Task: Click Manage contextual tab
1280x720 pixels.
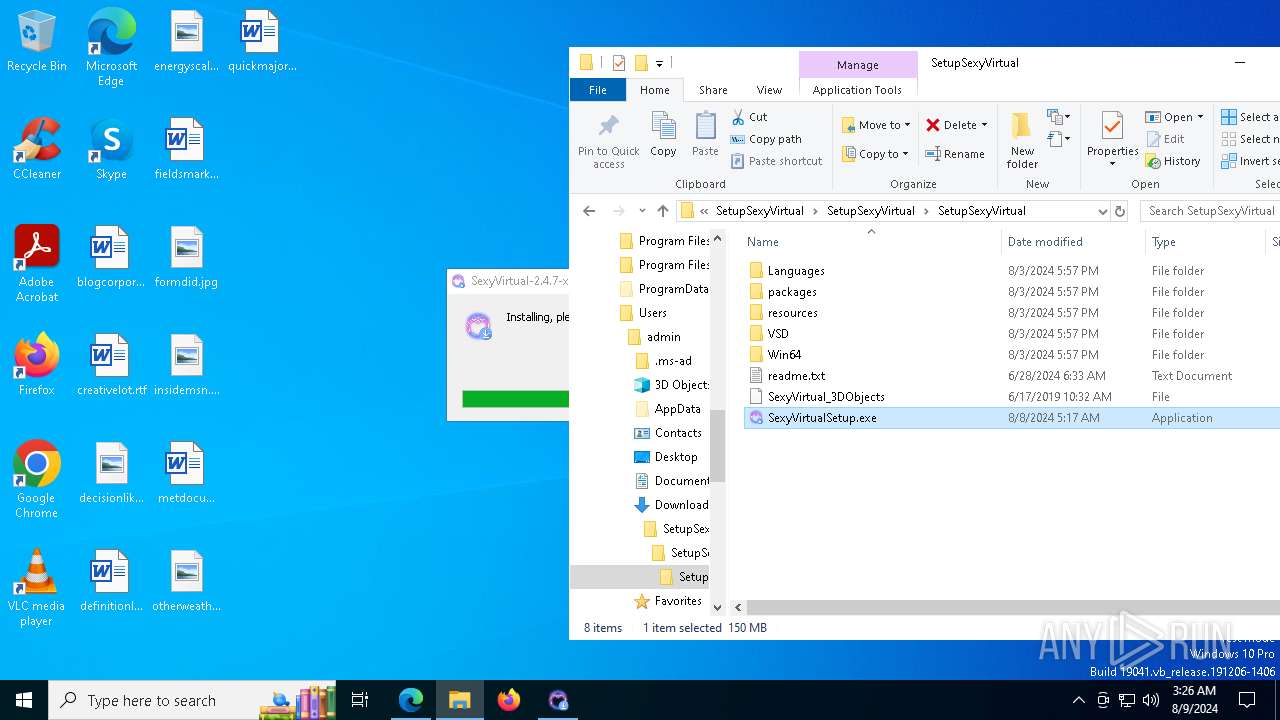Action: pos(858,65)
